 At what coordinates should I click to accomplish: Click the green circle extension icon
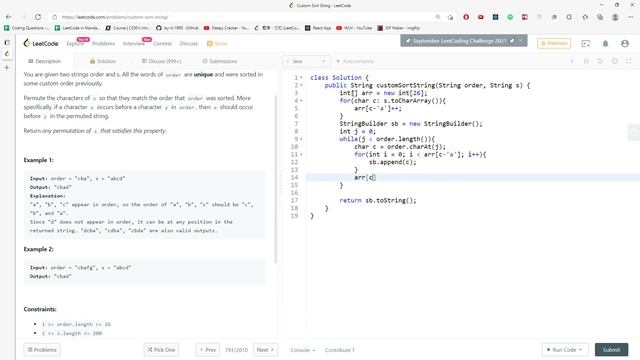point(510,17)
